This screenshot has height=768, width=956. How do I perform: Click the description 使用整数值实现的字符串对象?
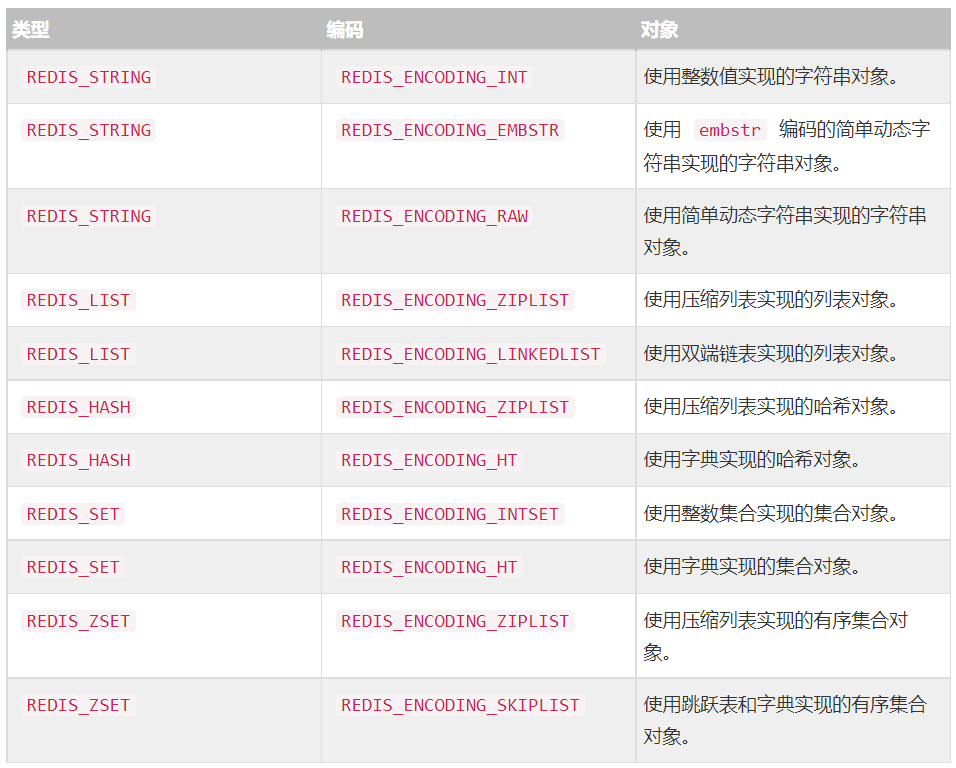(x=771, y=77)
